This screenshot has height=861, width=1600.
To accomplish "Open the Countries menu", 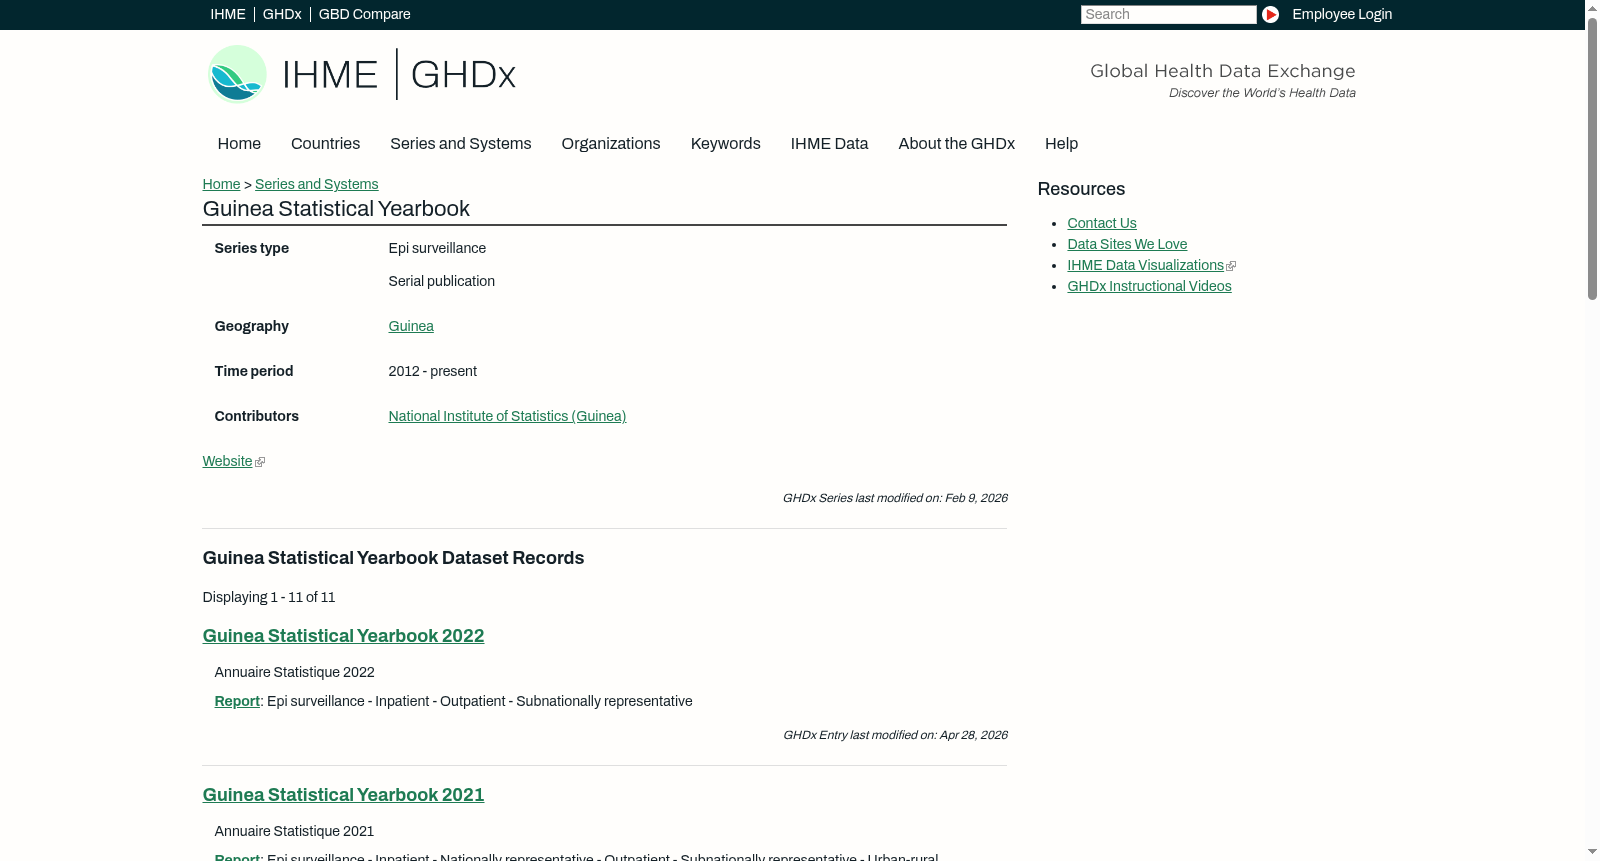I will tap(325, 144).
